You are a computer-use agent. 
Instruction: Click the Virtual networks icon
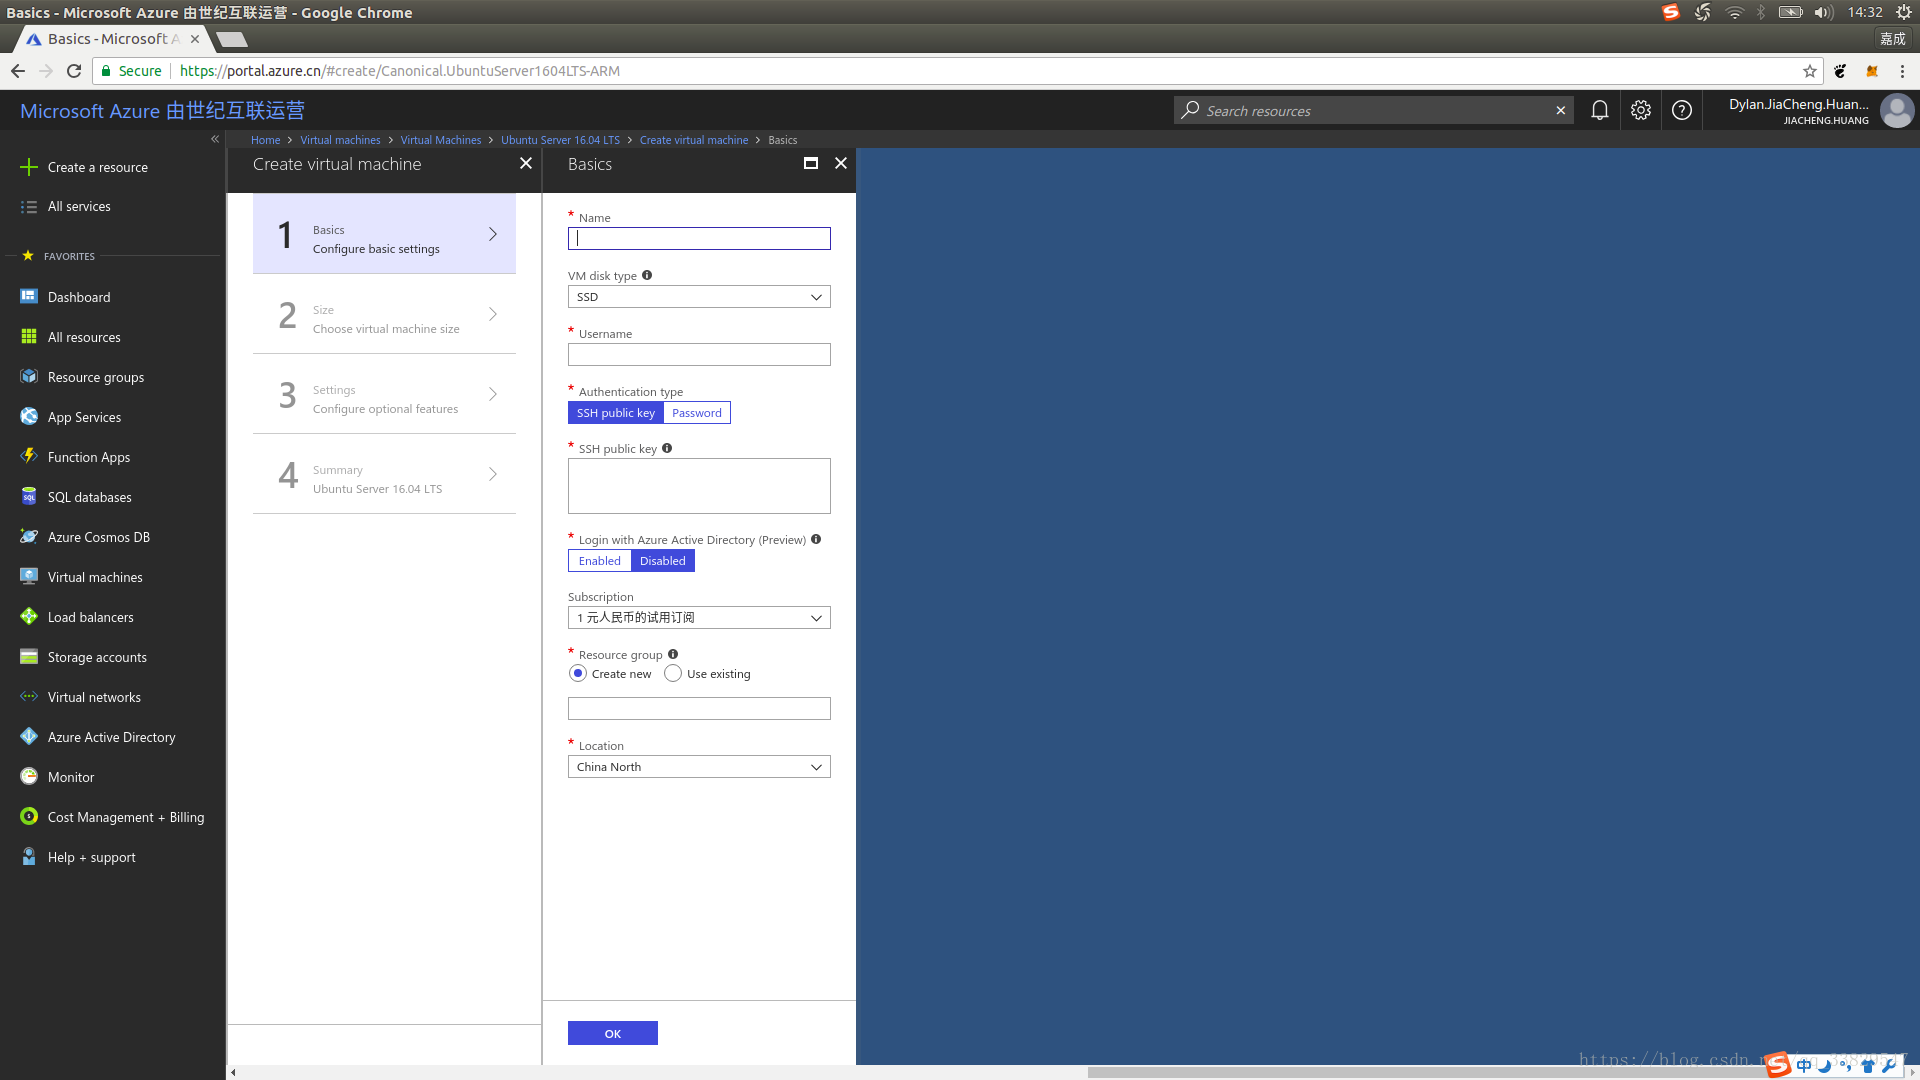(29, 697)
